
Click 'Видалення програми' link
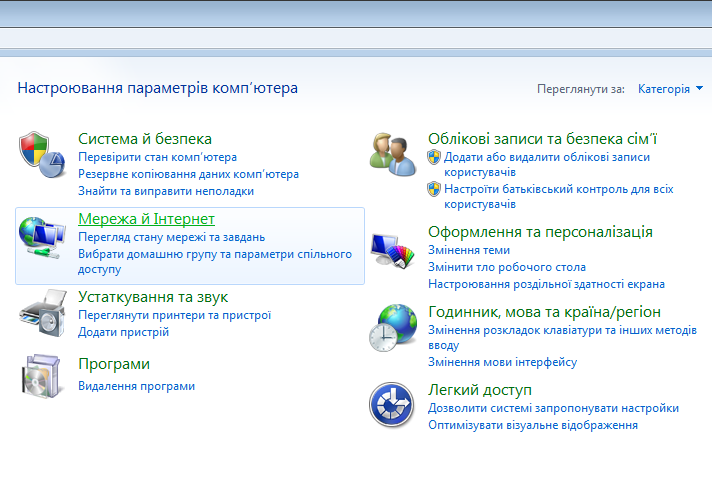tap(136, 386)
